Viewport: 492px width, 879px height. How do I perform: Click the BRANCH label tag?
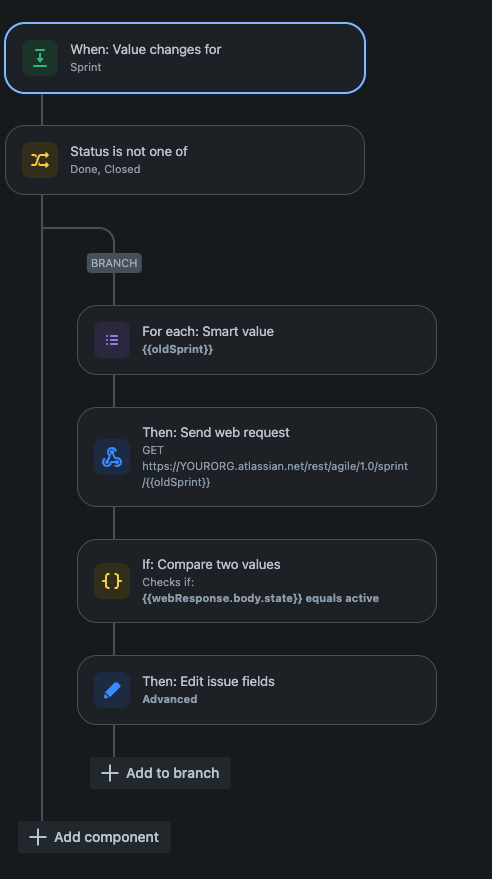114,263
